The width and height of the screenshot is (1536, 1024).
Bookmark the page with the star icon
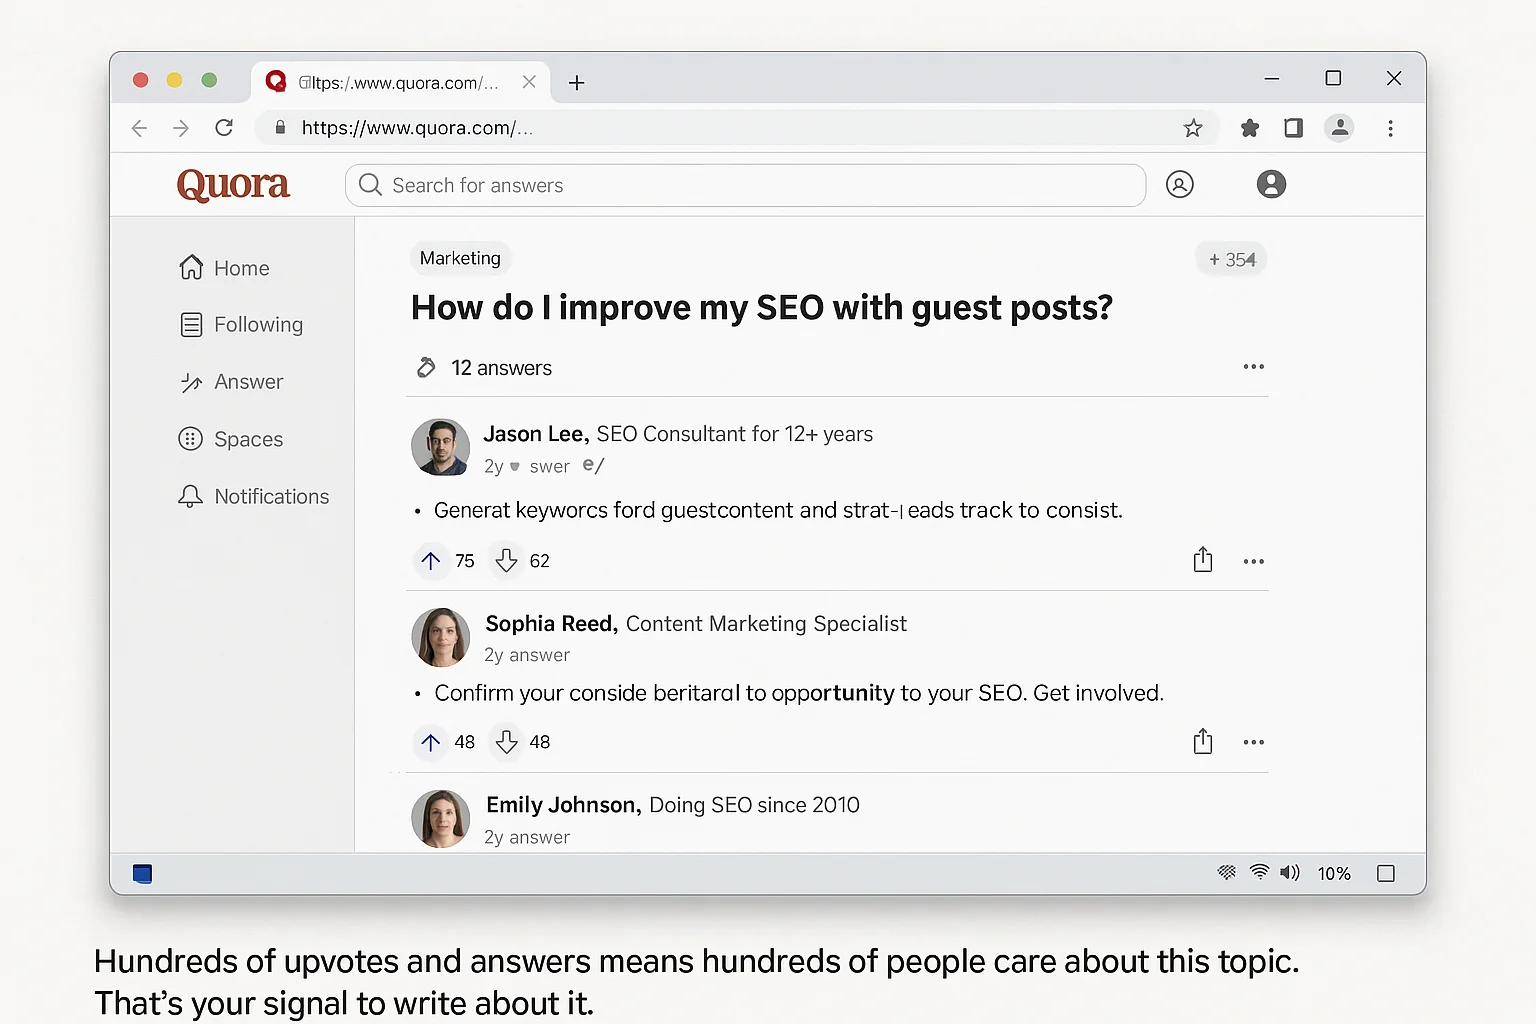pyautogui.click(x=1192, y=128)
